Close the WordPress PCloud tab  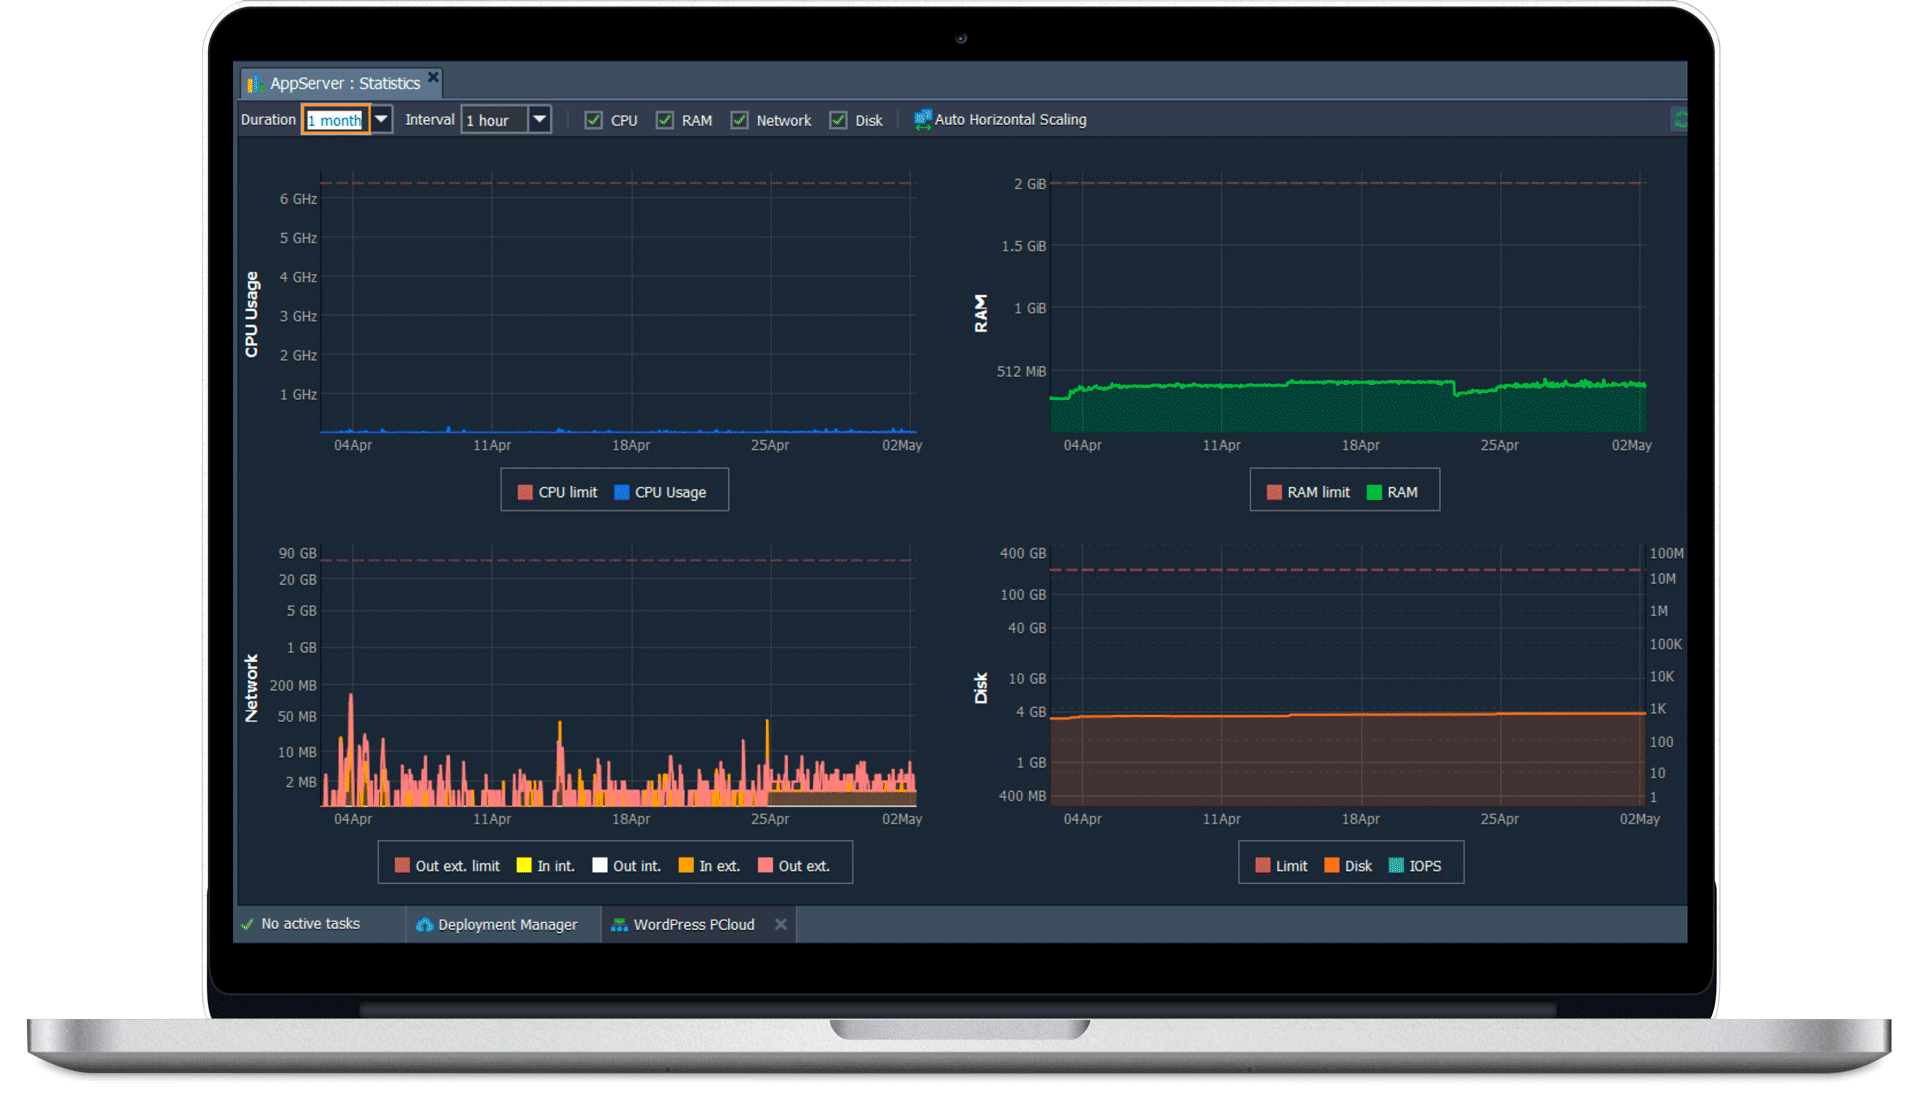click(781, 925)
